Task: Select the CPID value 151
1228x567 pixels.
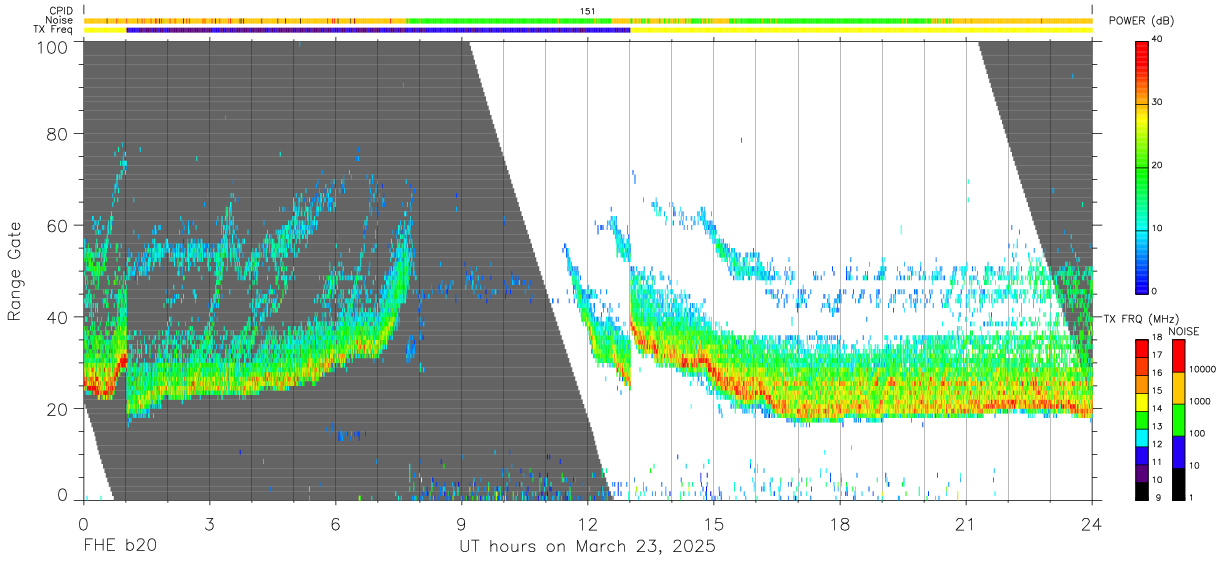Action: pos(587,11)
